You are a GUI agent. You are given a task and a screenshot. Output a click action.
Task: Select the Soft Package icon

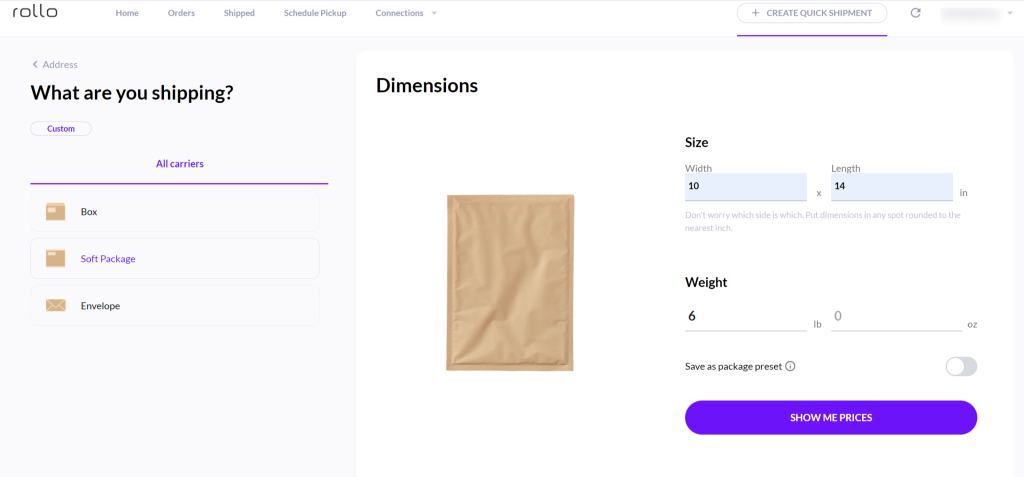[55, 259]
